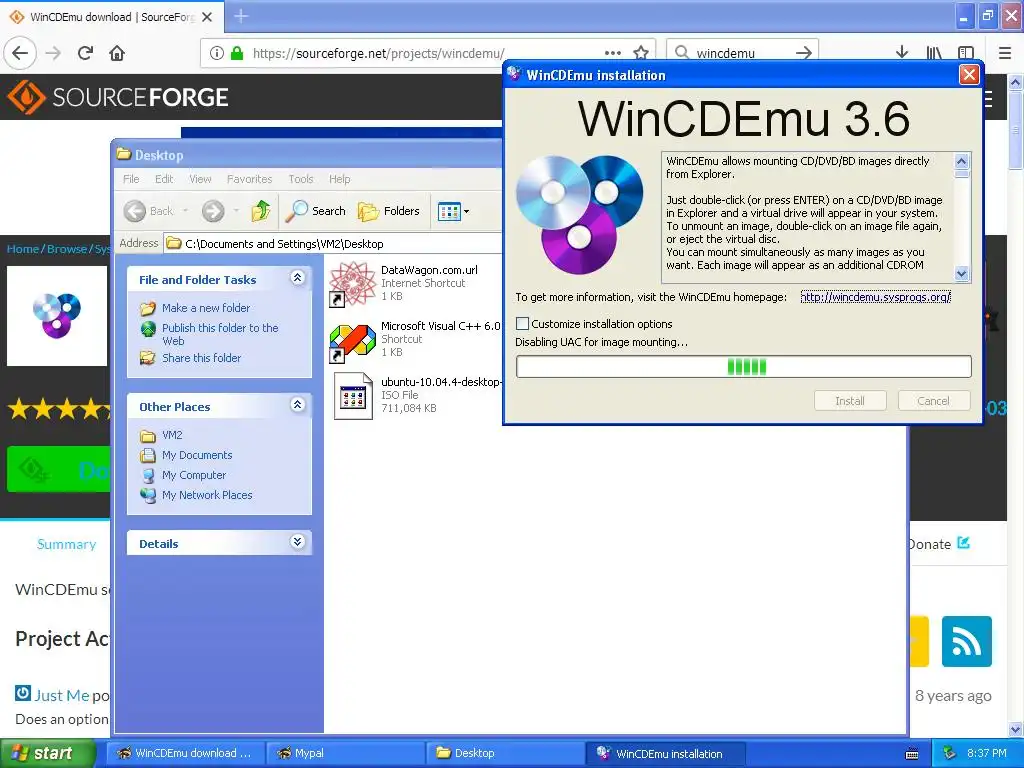The height and width of the screenshot is (768, 1024).
Task: Open My Documents under Other Places
Action: point(197,455)
